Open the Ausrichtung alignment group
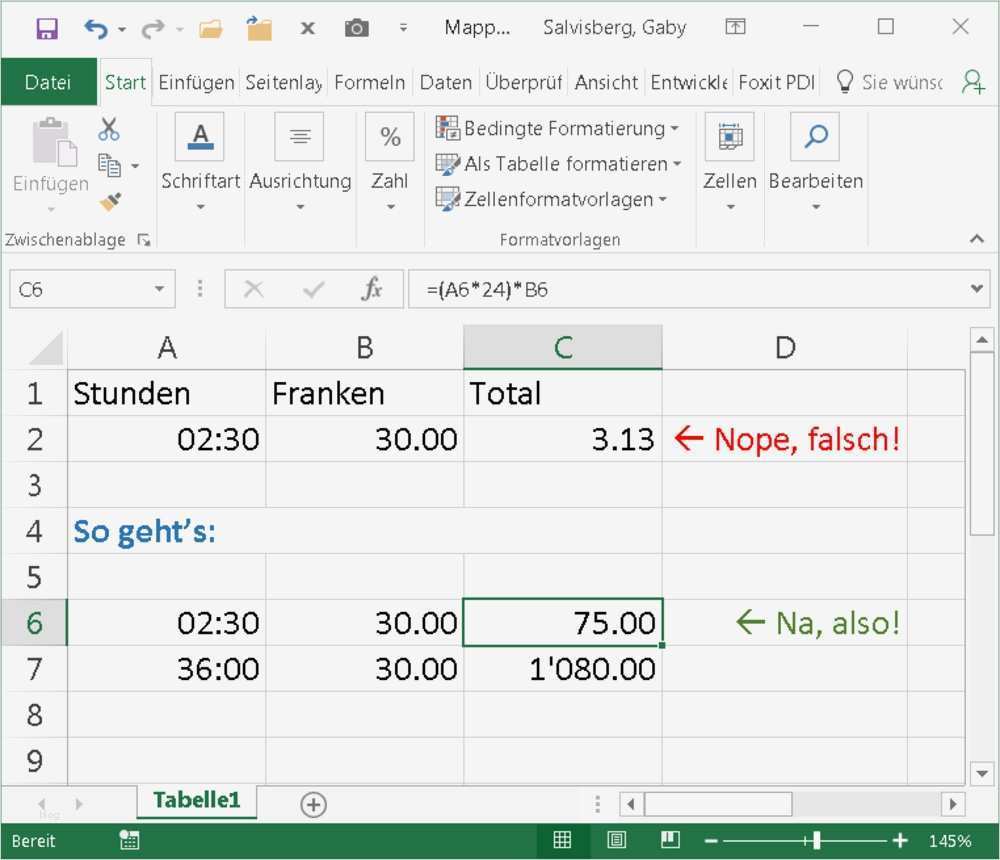 pyautogui.click(x=300, y=161)
